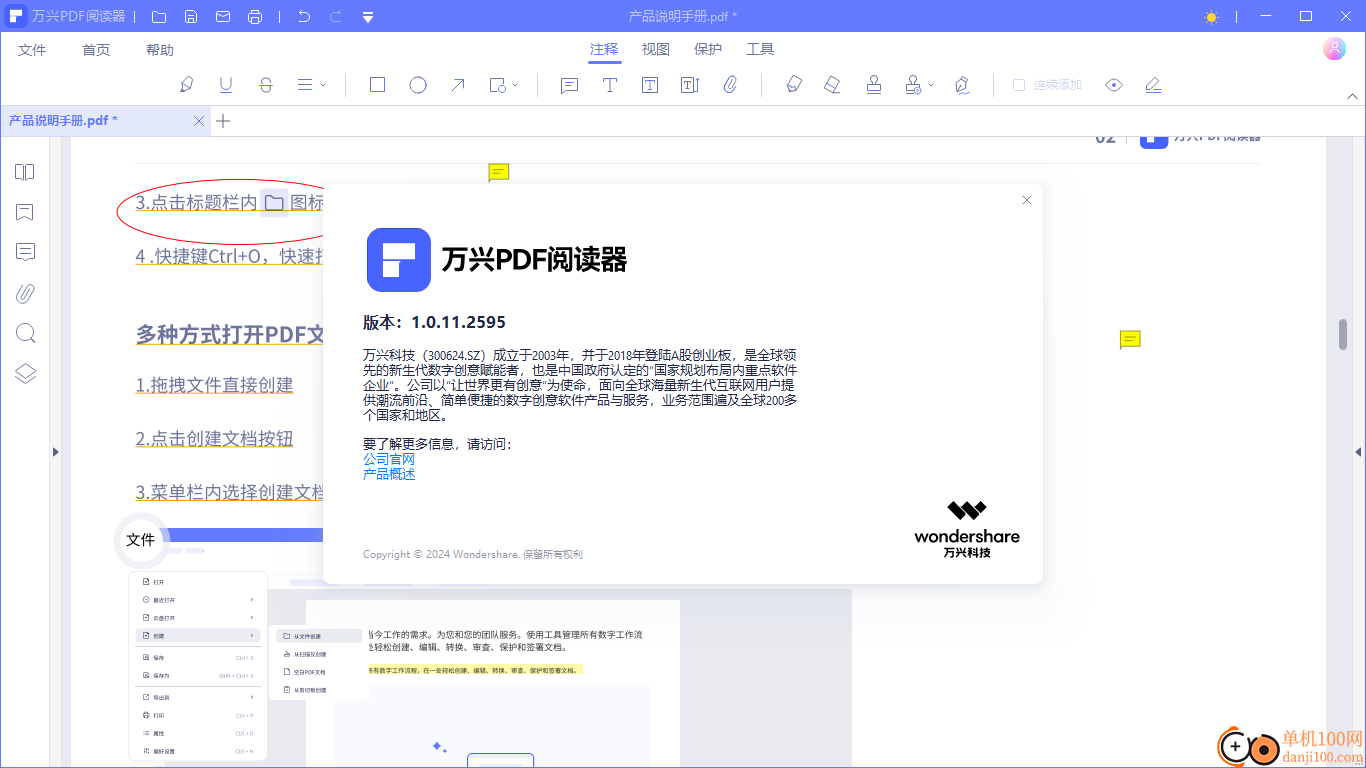Select the signature pen tool

962,85
